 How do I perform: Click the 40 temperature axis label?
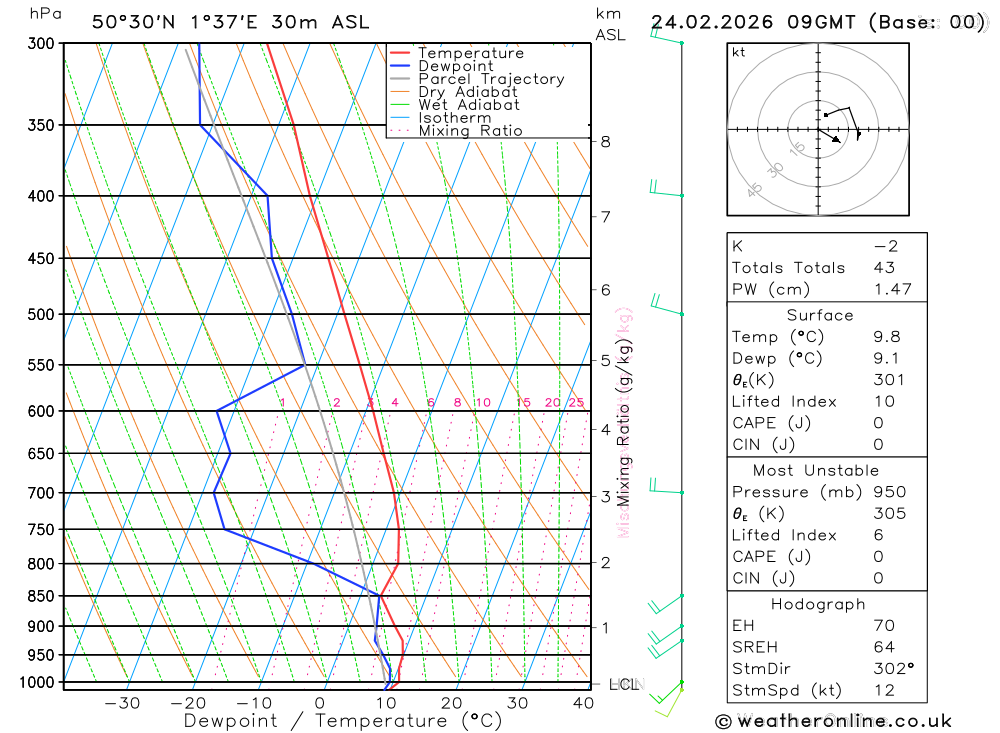(584, 704)
